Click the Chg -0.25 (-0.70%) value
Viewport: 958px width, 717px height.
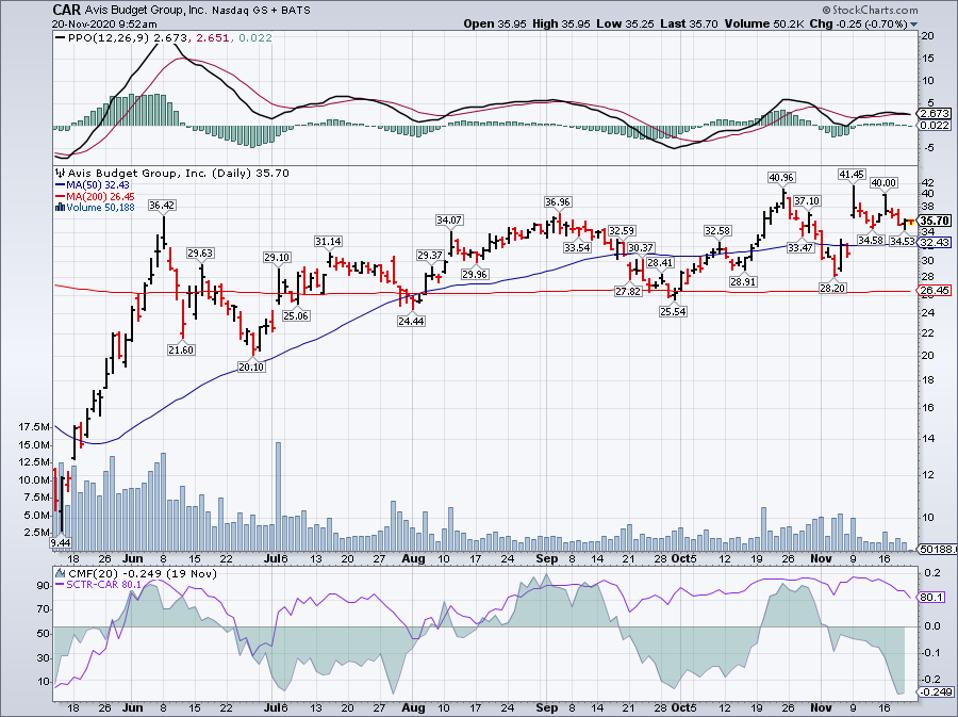pos(860,24)
